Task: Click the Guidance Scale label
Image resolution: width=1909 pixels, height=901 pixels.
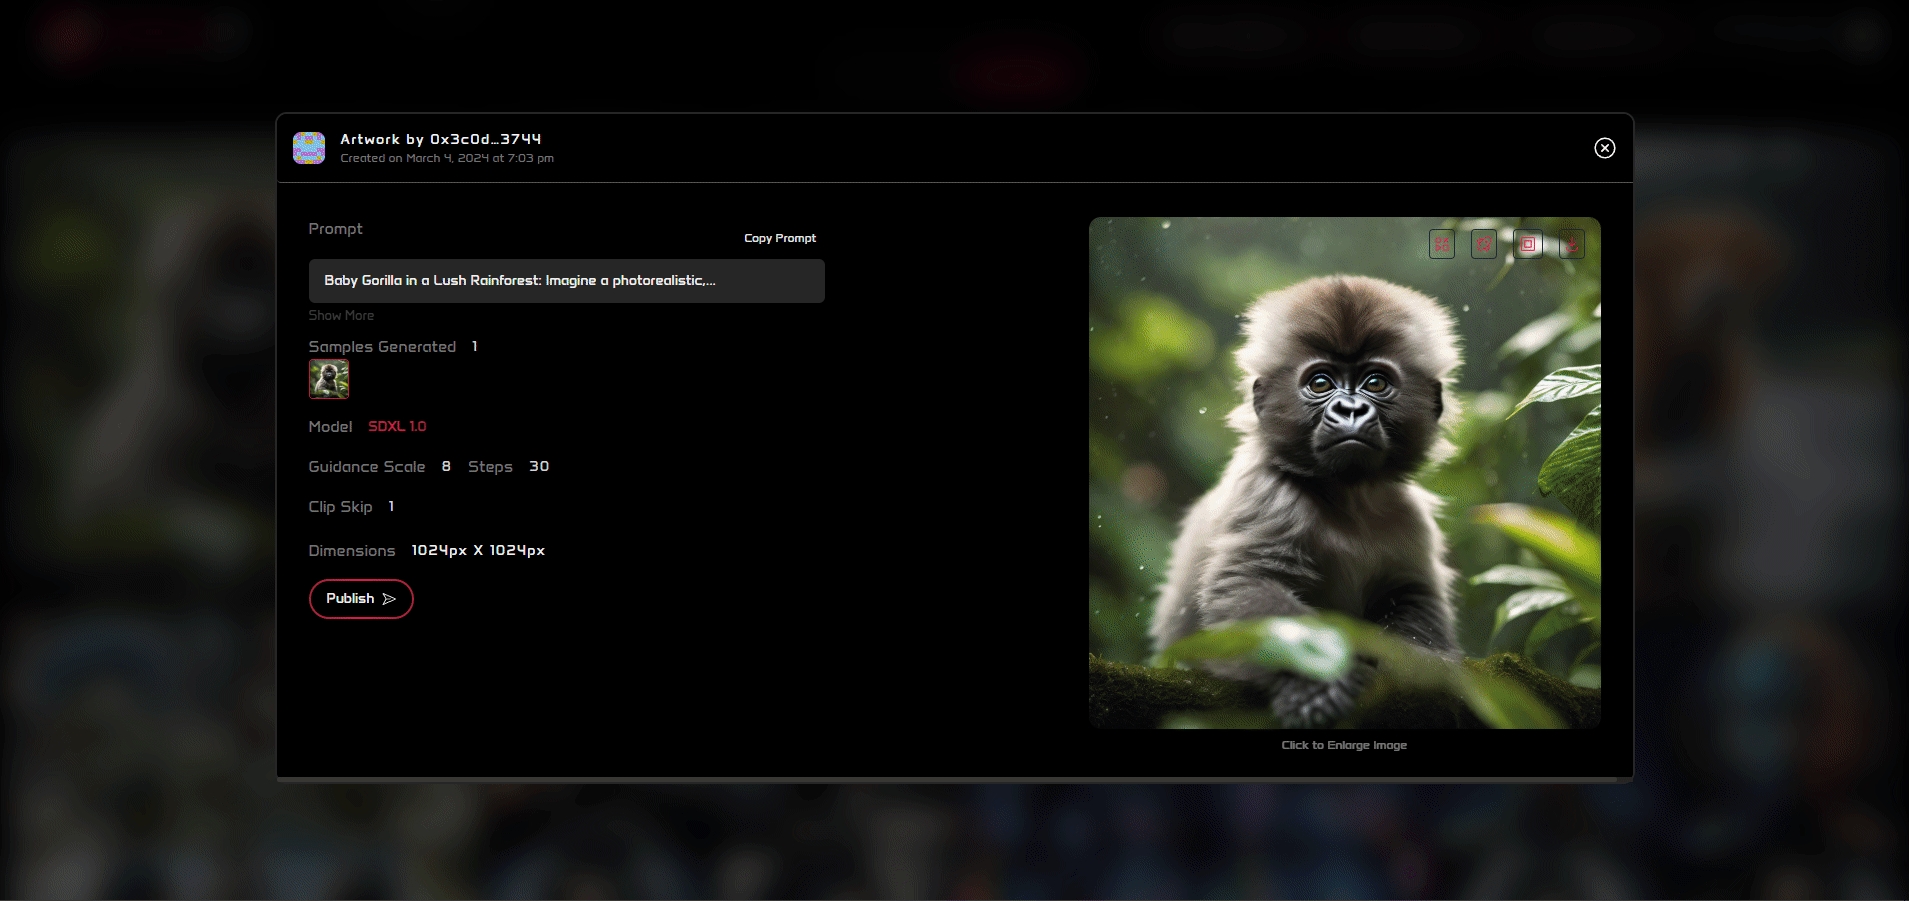Action: tap(366, 467)
